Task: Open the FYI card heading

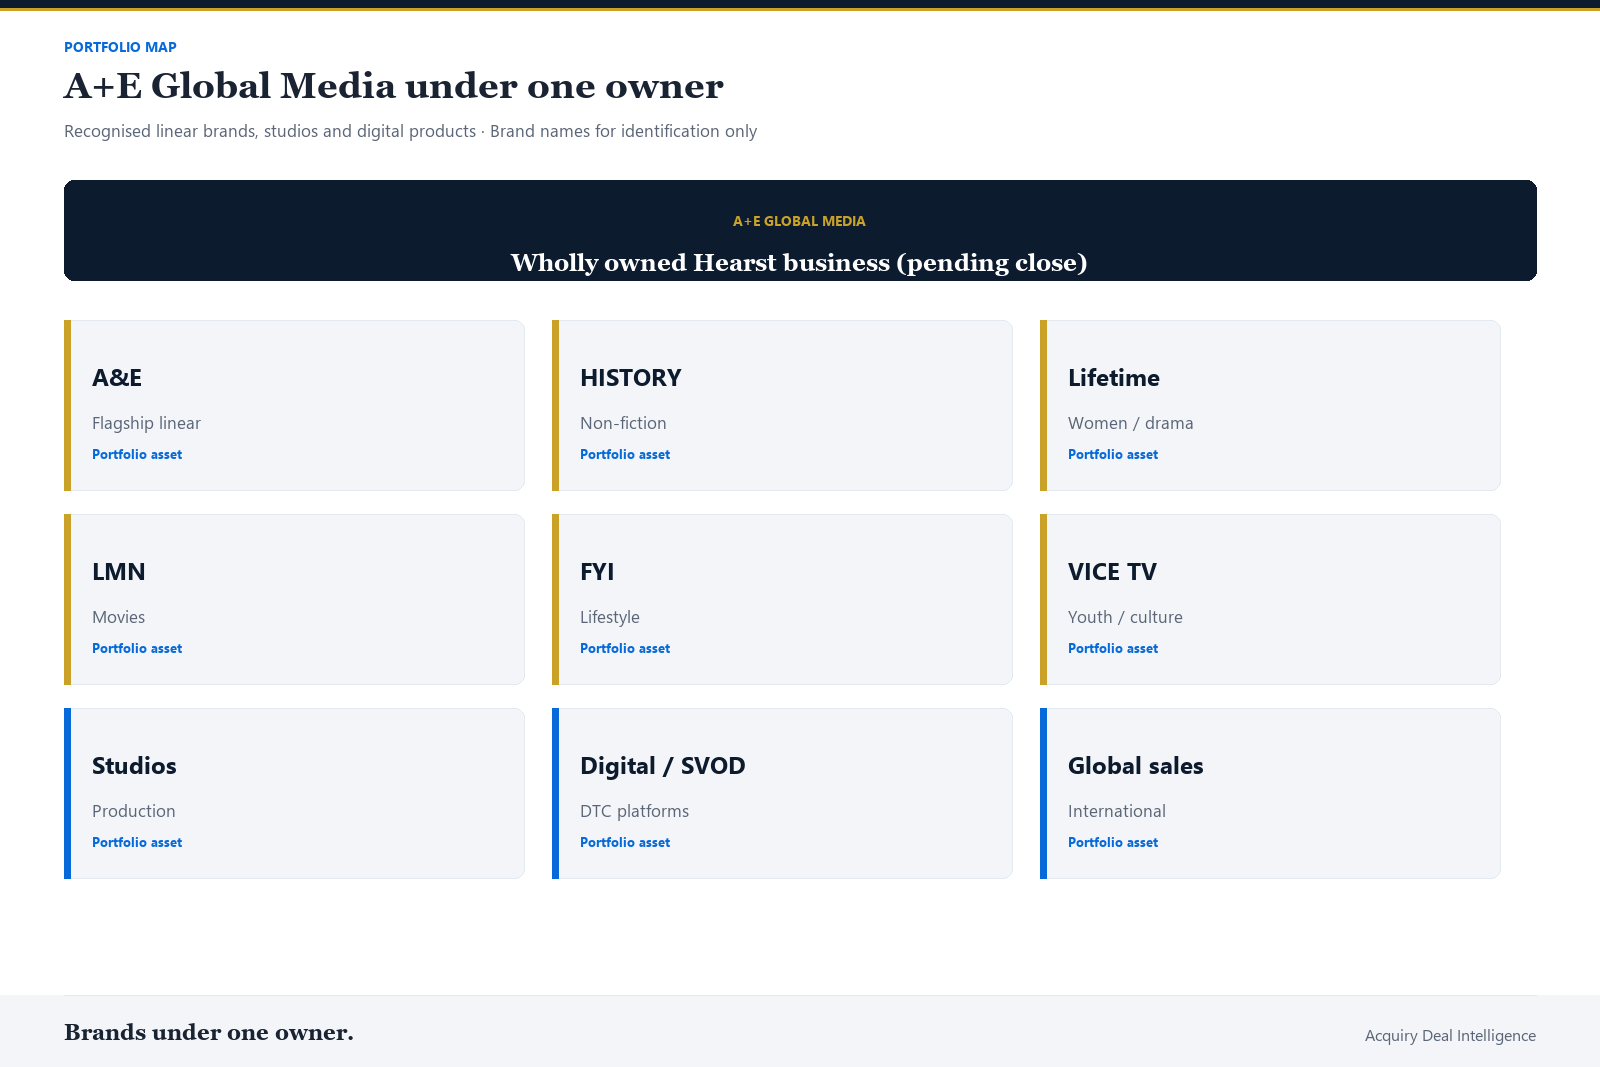Action: tap(597, 572)
